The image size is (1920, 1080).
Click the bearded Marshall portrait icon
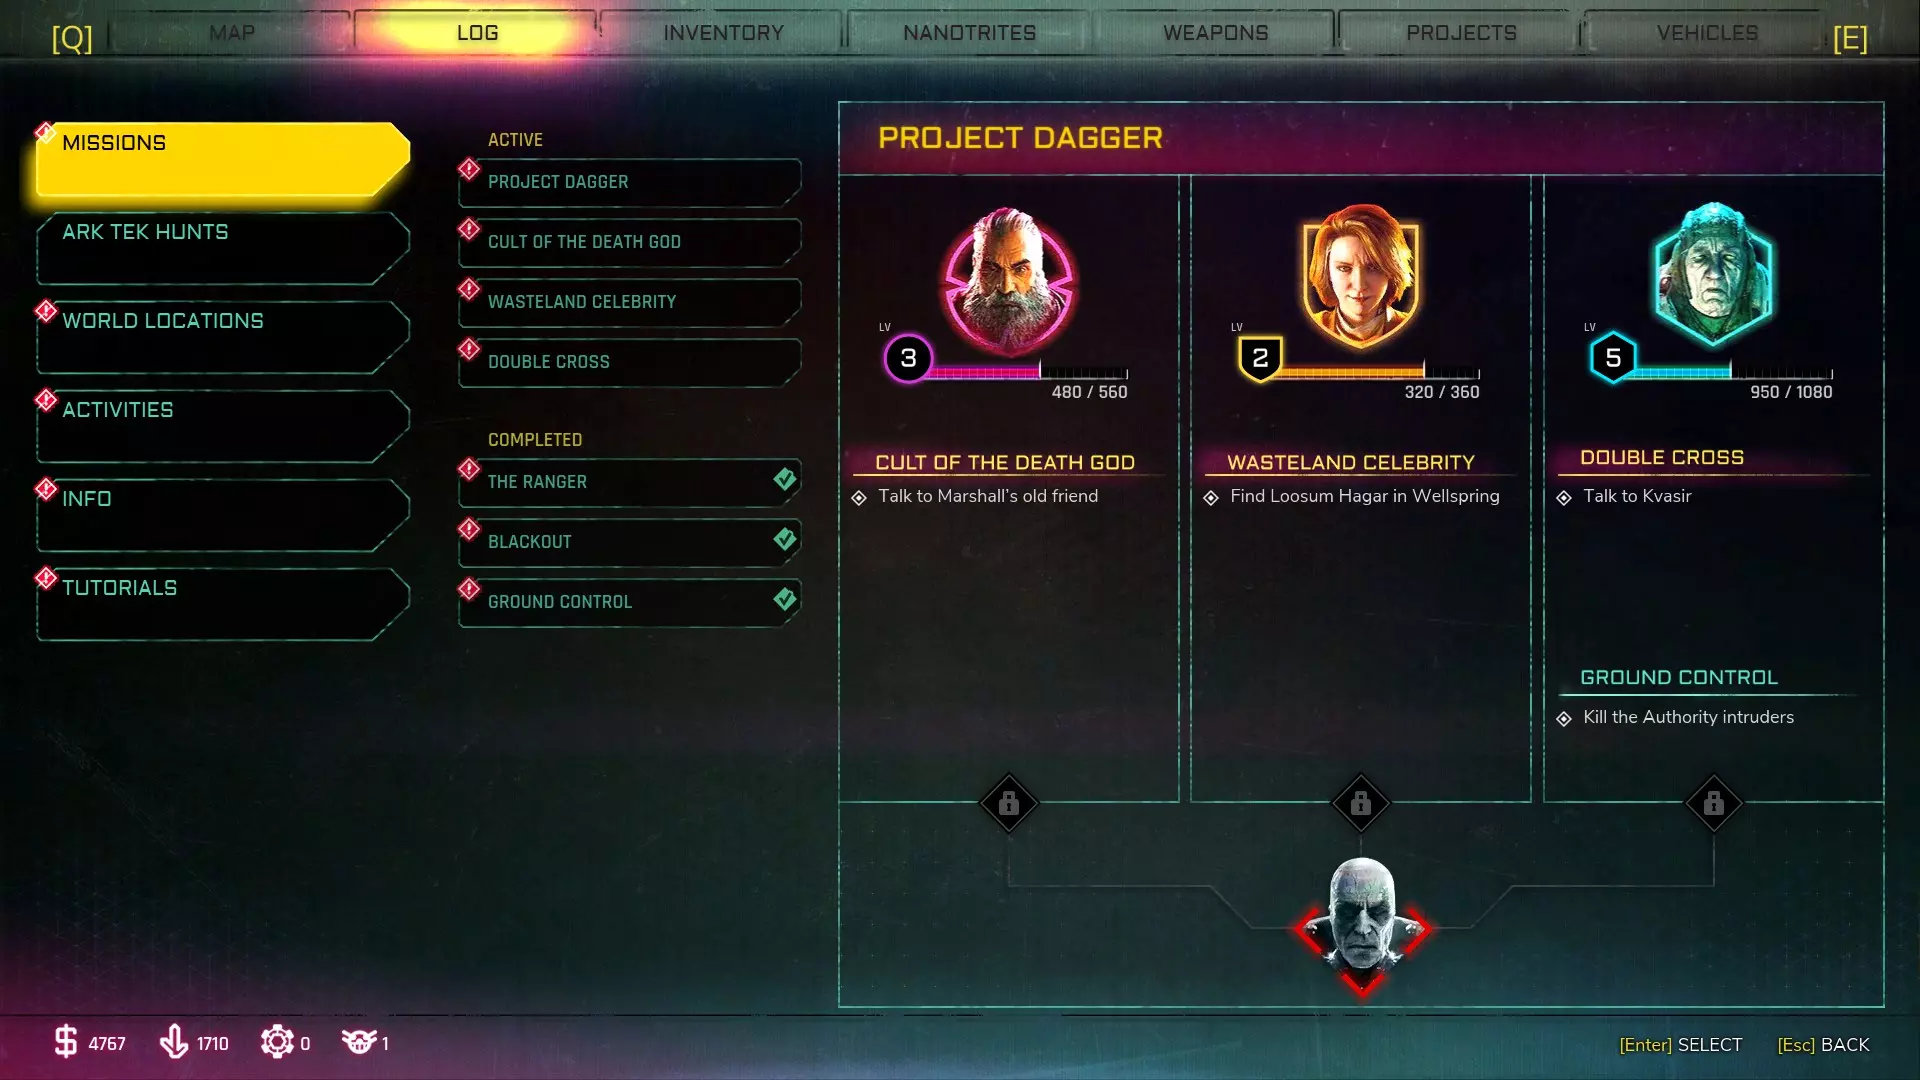[x=1008, y=281]
